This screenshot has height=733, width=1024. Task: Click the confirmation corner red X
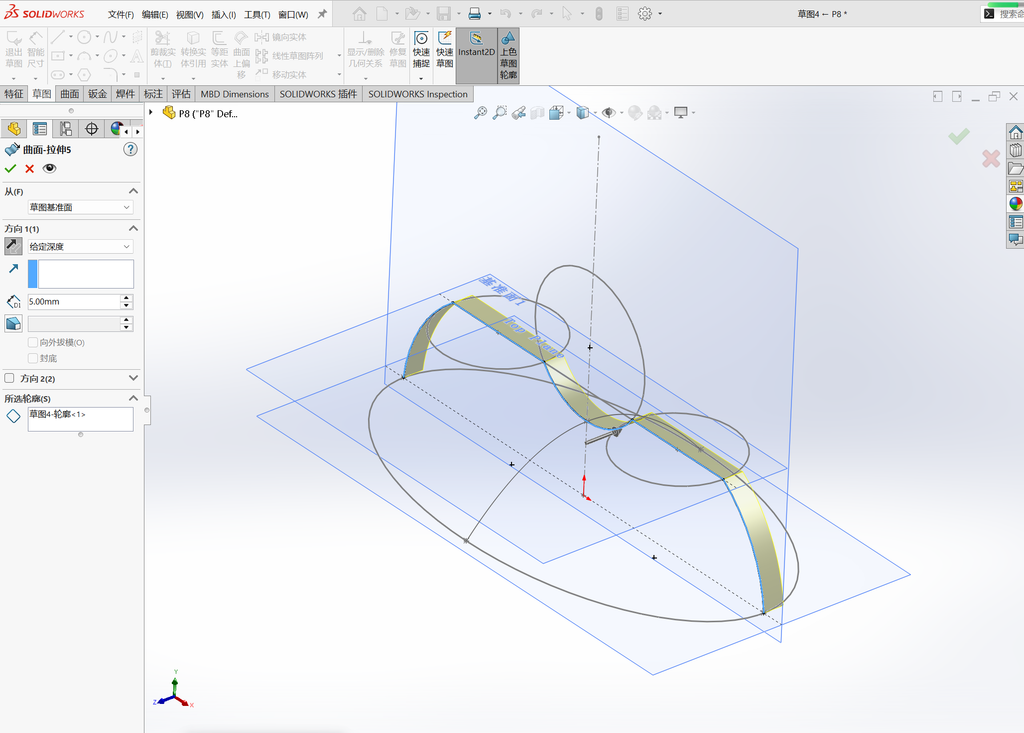pos(991,158)
